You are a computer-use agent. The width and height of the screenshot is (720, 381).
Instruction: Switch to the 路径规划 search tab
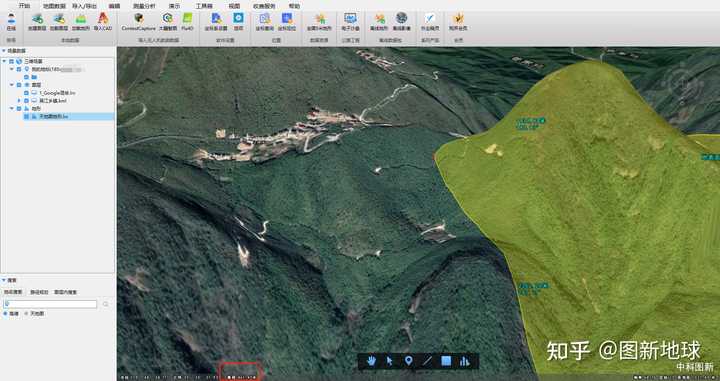pos(39,292)
